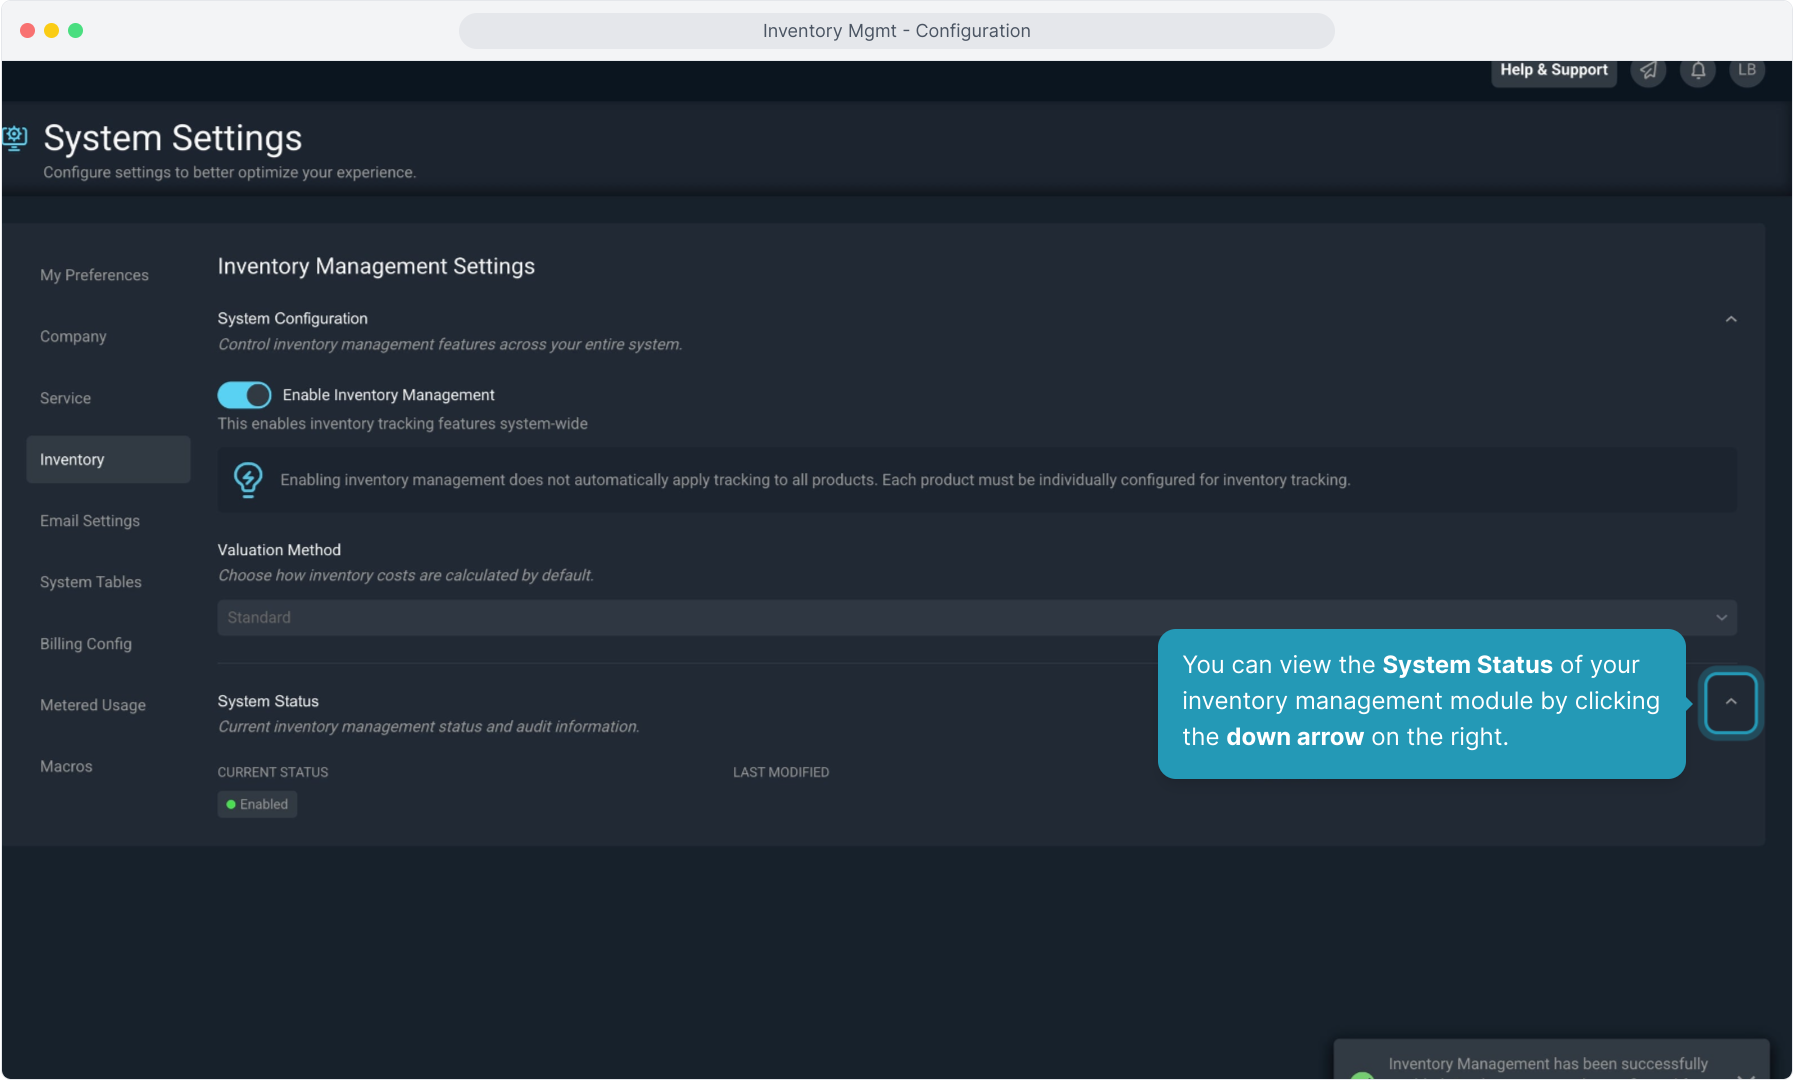View Metered Usage settings

pos(93,705)
